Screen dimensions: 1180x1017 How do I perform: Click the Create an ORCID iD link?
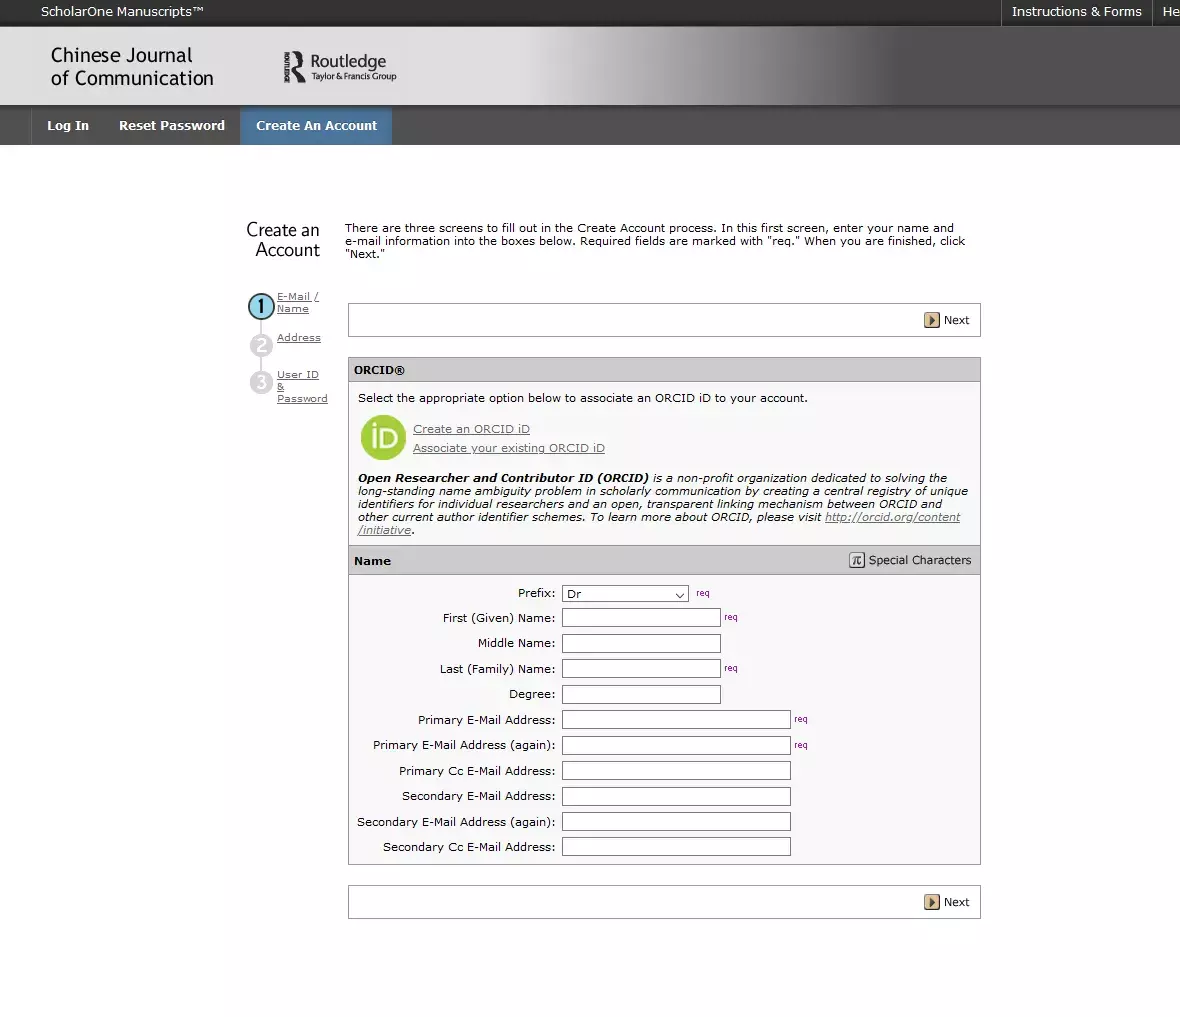(471, 429)
